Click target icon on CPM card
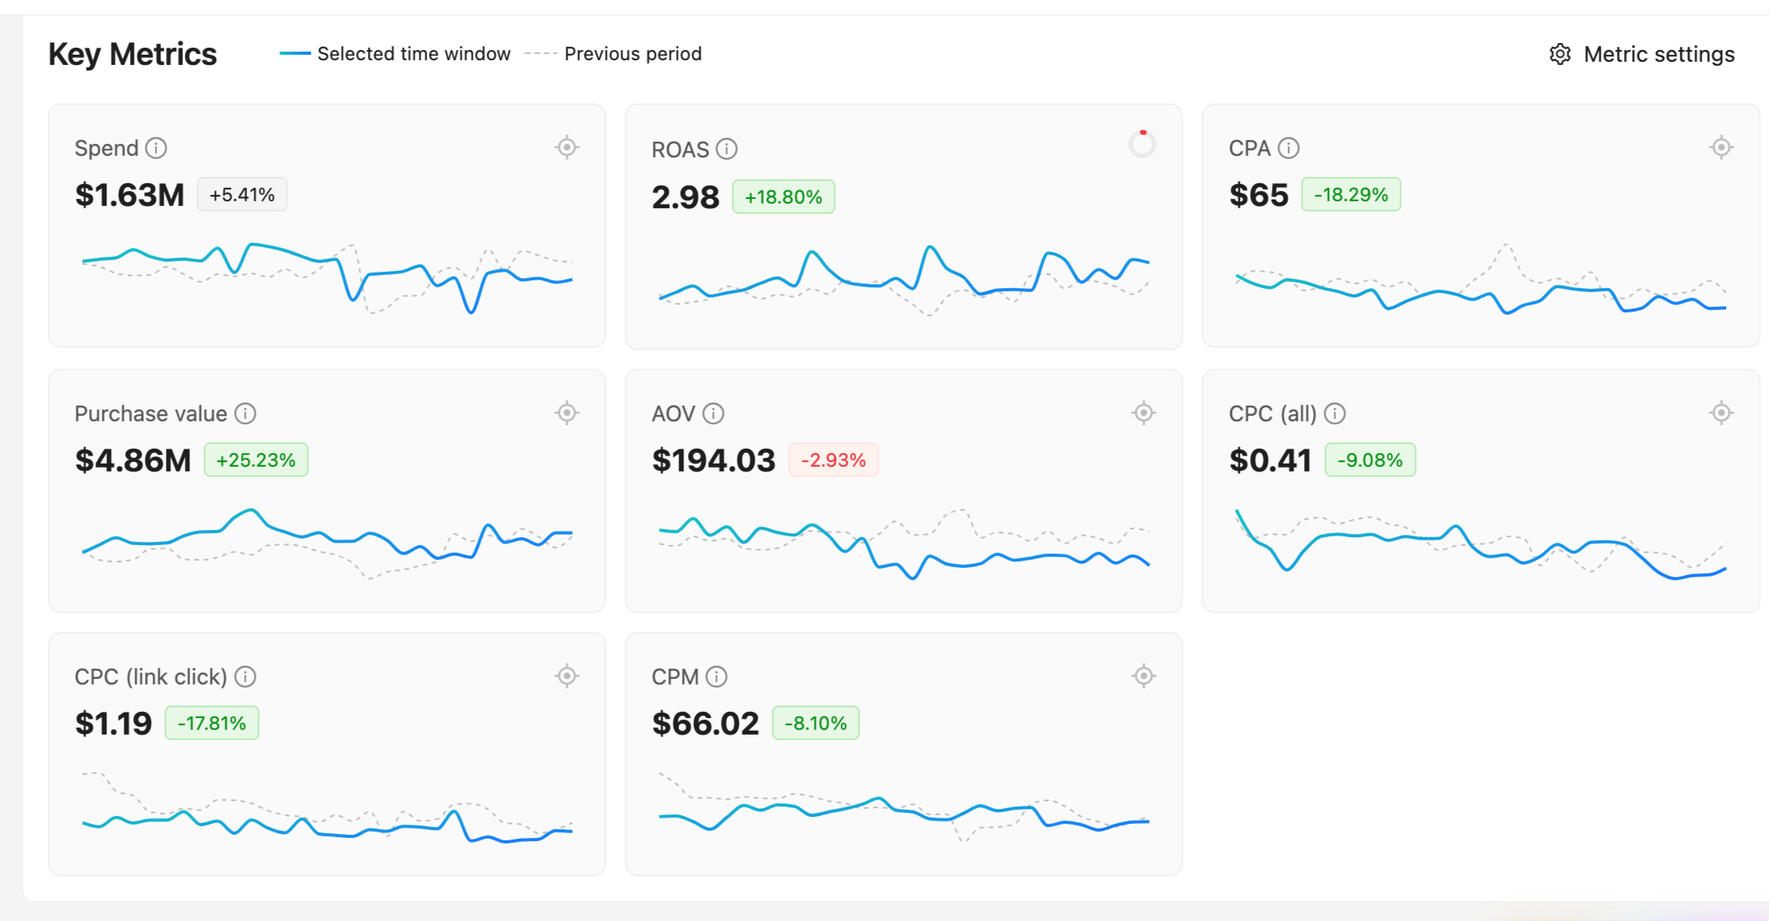The image size is (1769, 921). coord(1144,676)
